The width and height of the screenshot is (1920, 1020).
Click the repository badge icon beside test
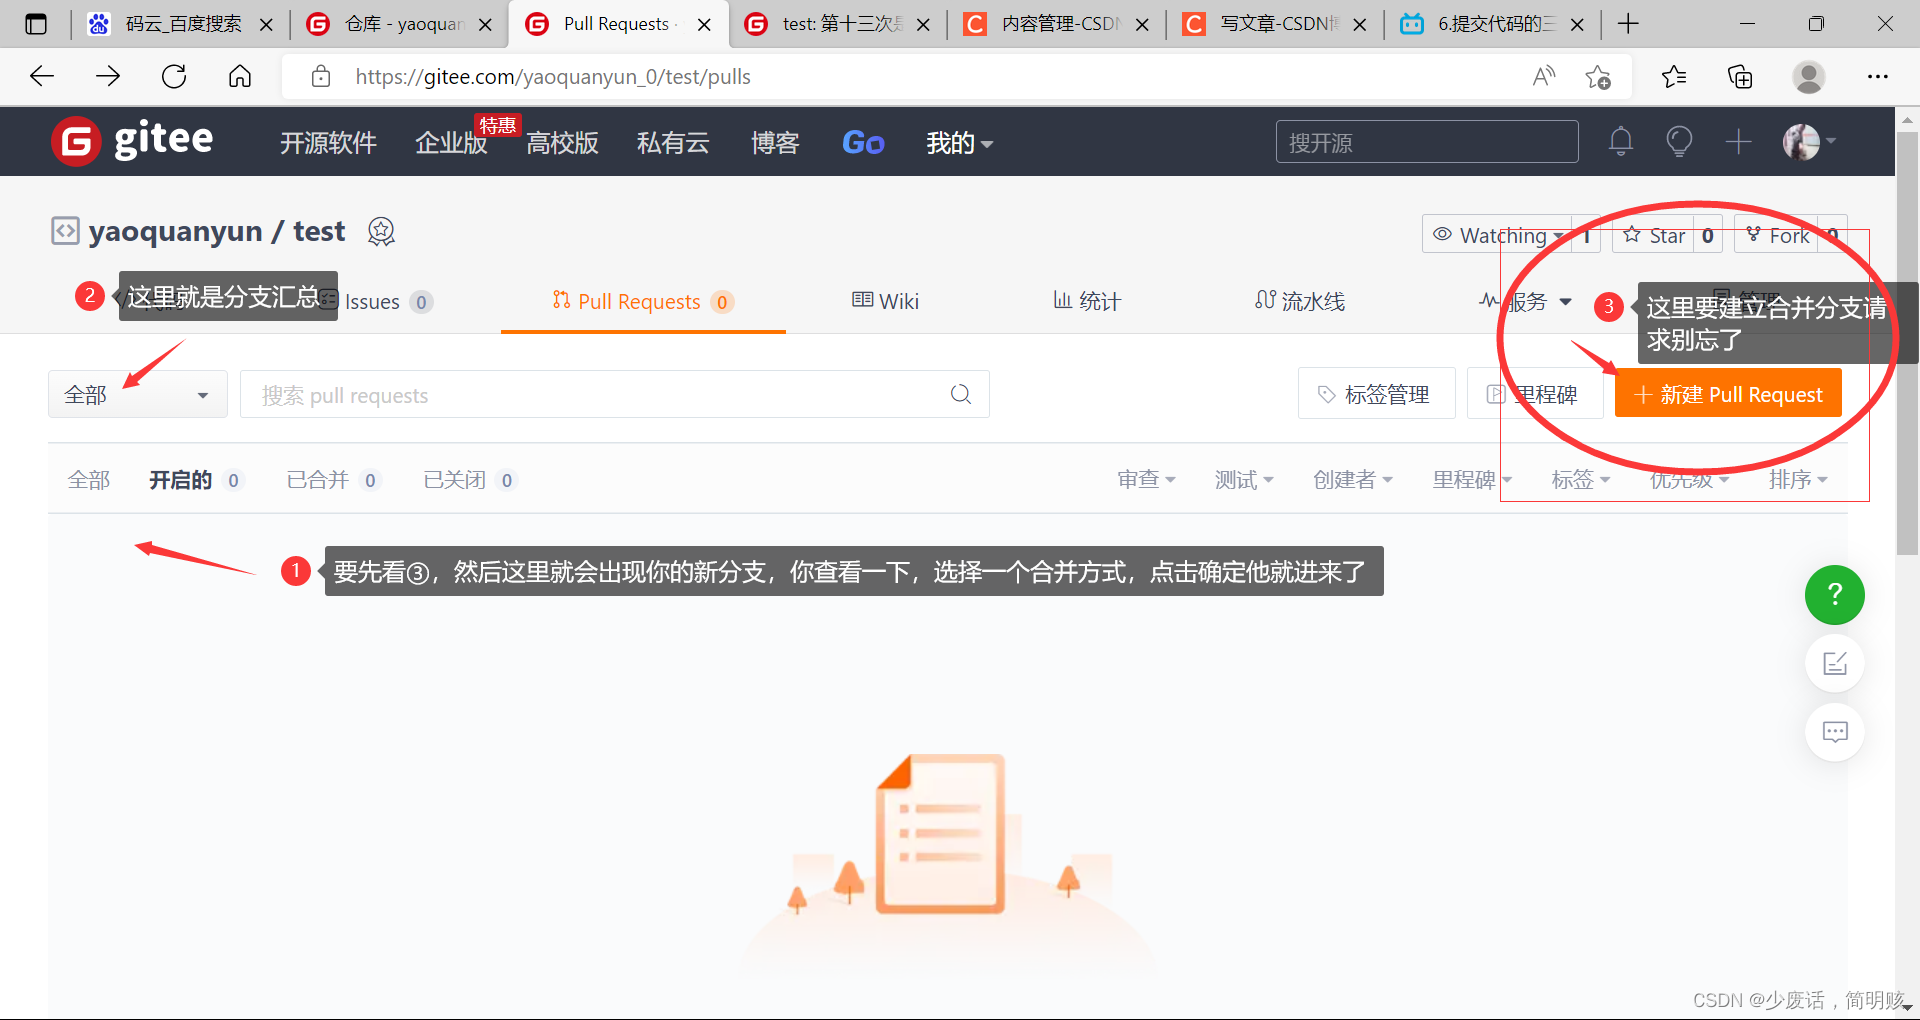click(381, 232)
